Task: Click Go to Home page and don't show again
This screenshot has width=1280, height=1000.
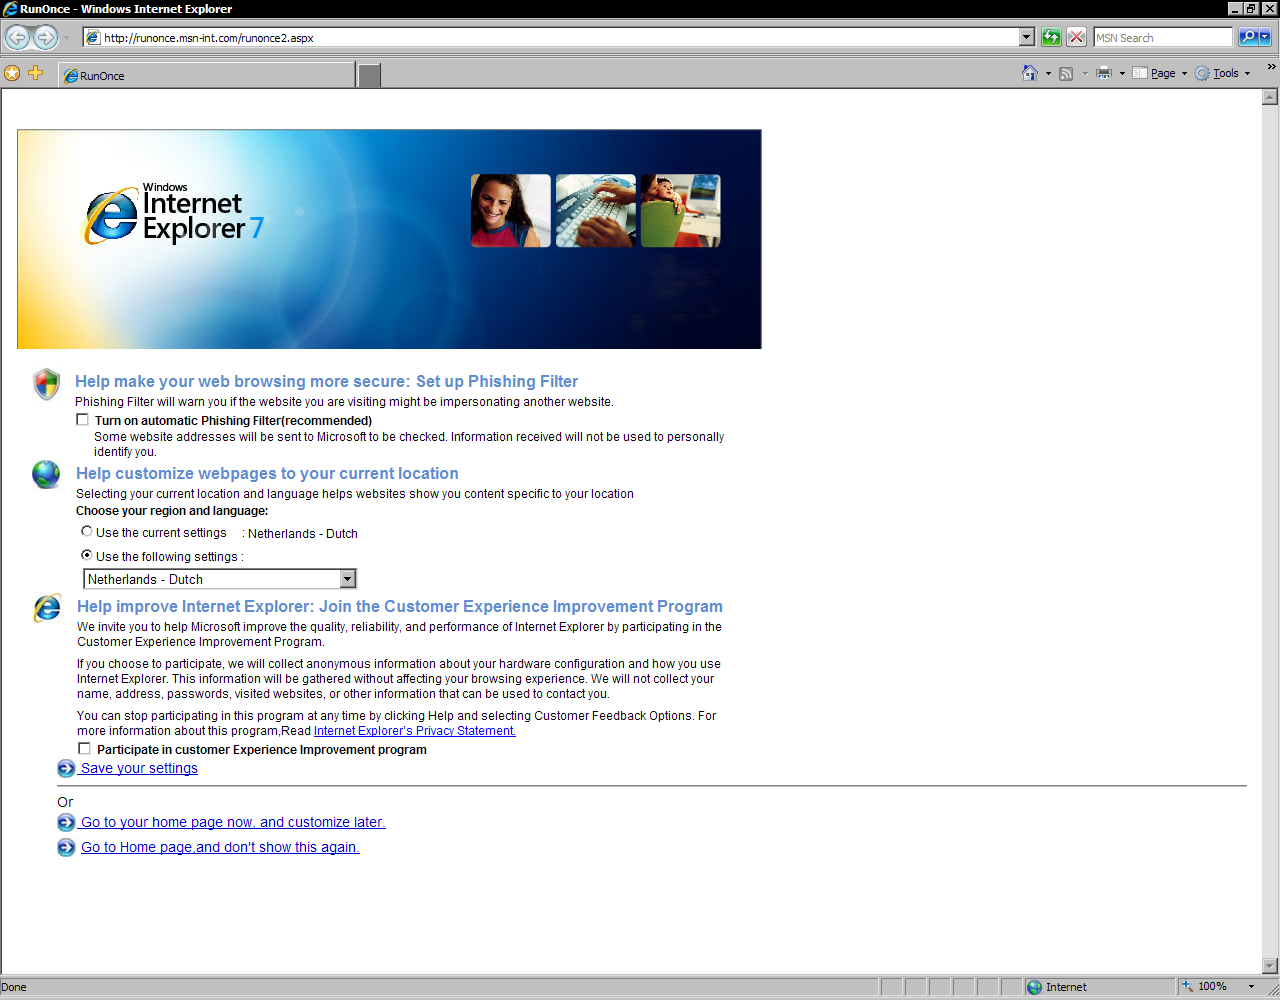Action: click(x=219, y=847)
